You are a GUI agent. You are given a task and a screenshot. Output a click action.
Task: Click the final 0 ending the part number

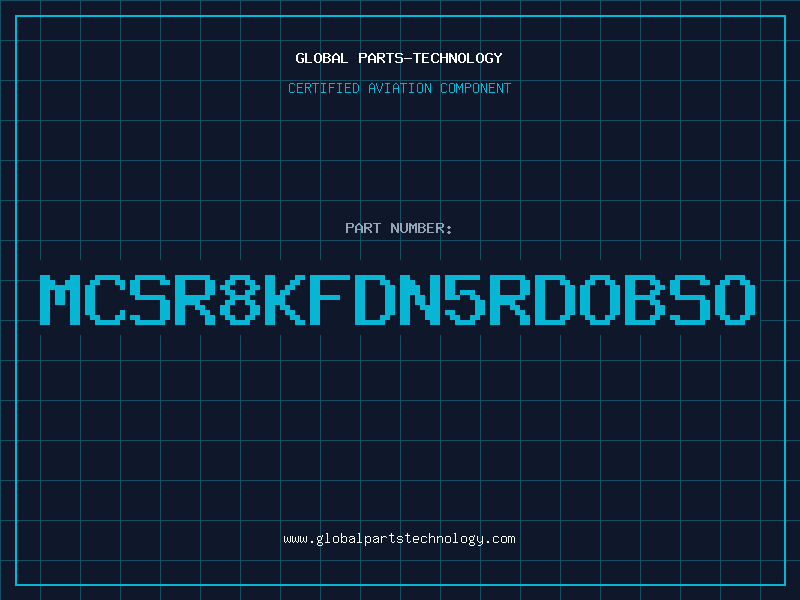pos(734,299)
